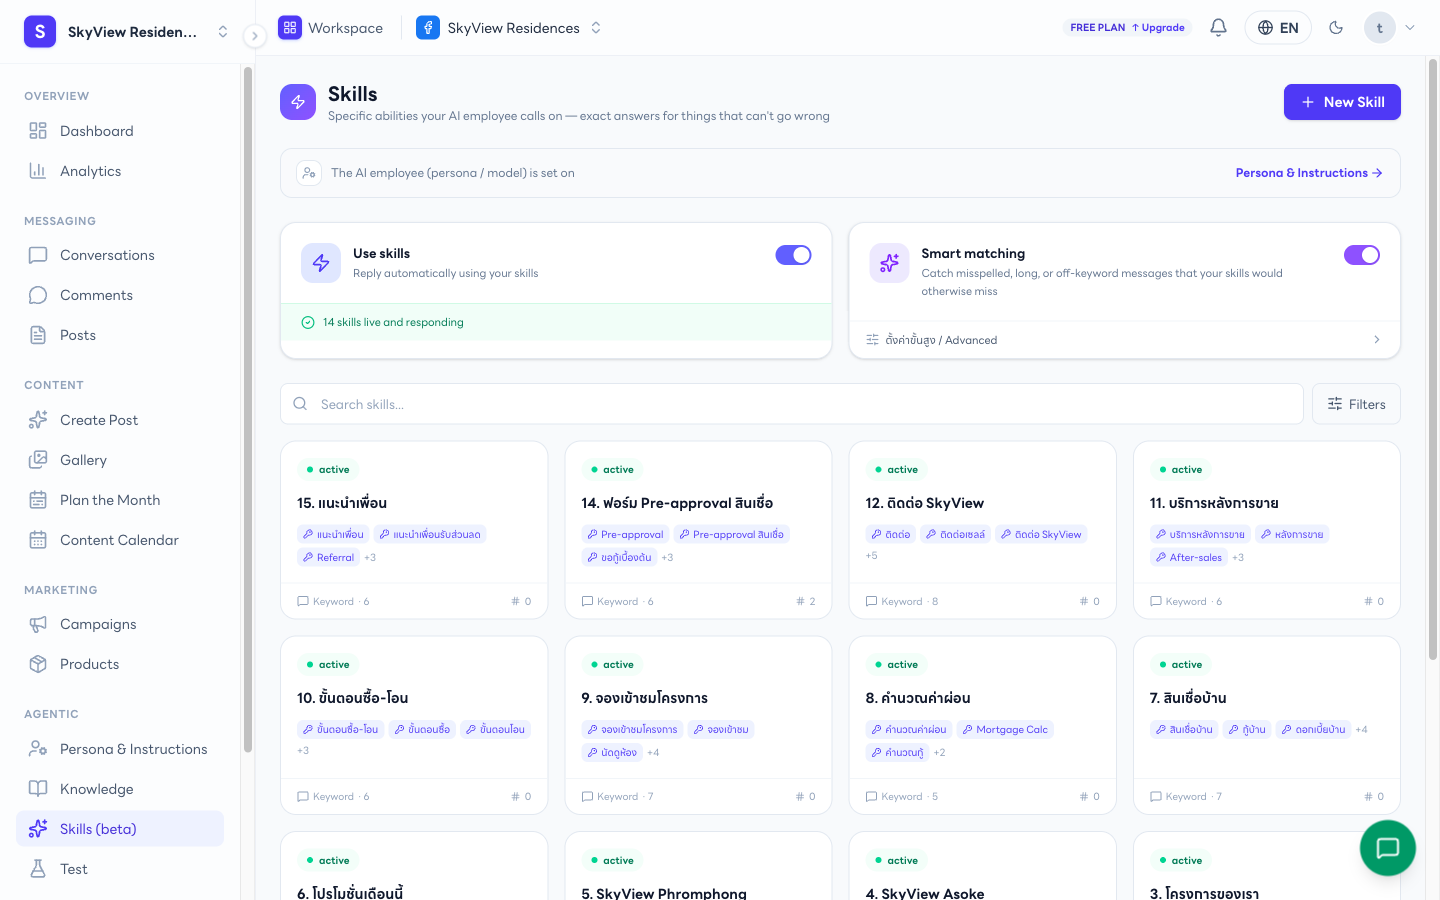Click the Knowledge book icon
Image resolution: width=1440 pixels, height=900 pixels.
(38, 789)
